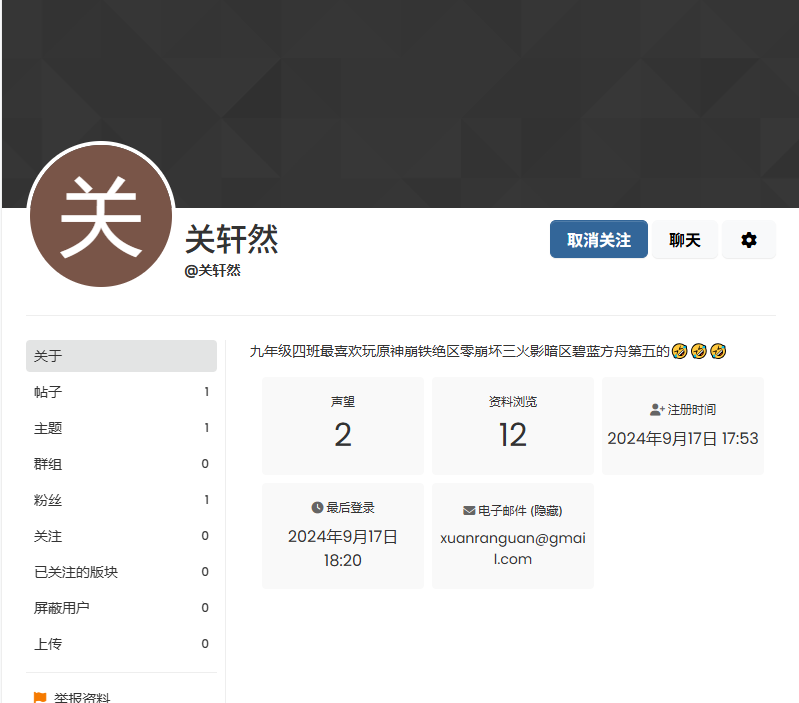Select the 关于 tab in sidebar
Image resolution: width=799 pixels, height=703 pixels.
tap(121, 356)
